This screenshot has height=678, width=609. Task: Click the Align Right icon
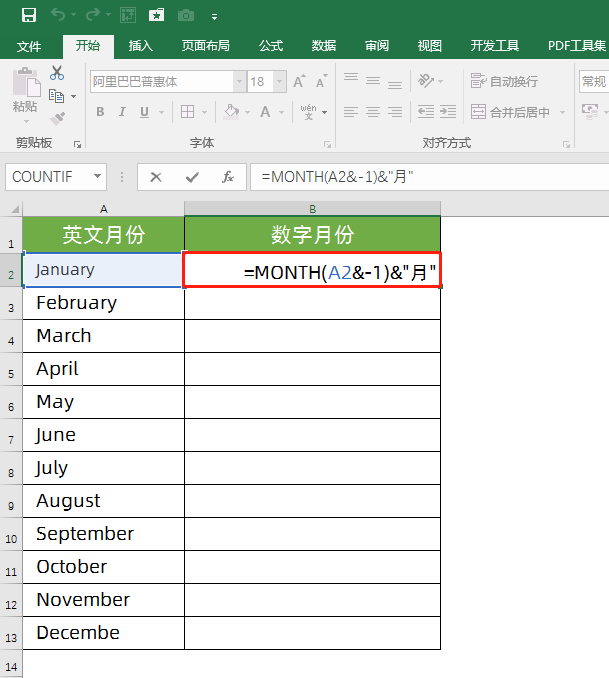click(x=395, y=112)
